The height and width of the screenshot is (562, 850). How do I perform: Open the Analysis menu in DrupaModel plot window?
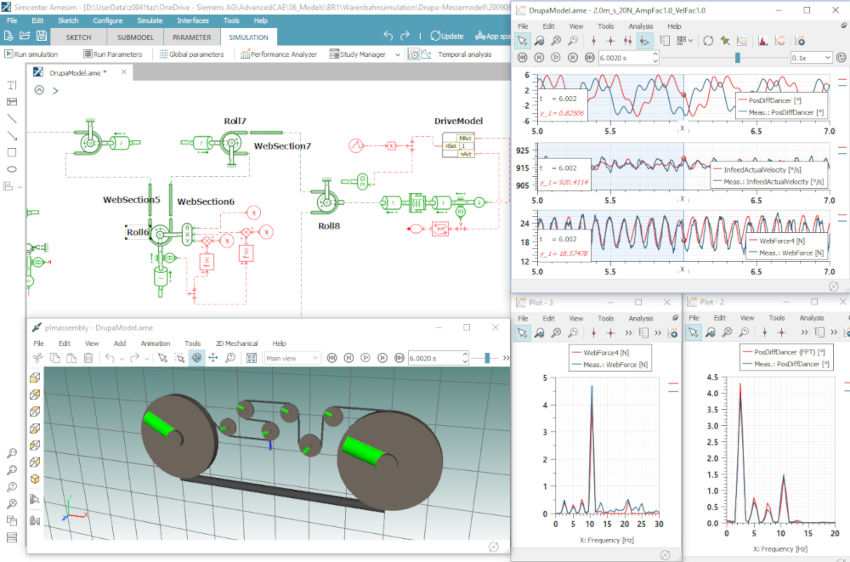[640, 26]
